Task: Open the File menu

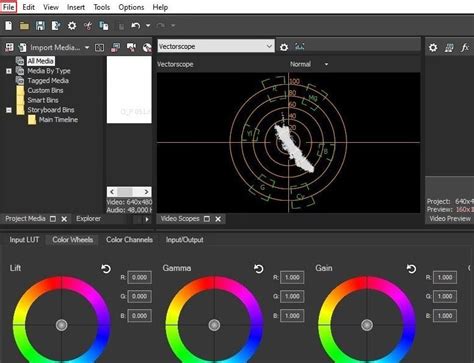Action: point(9,7)
